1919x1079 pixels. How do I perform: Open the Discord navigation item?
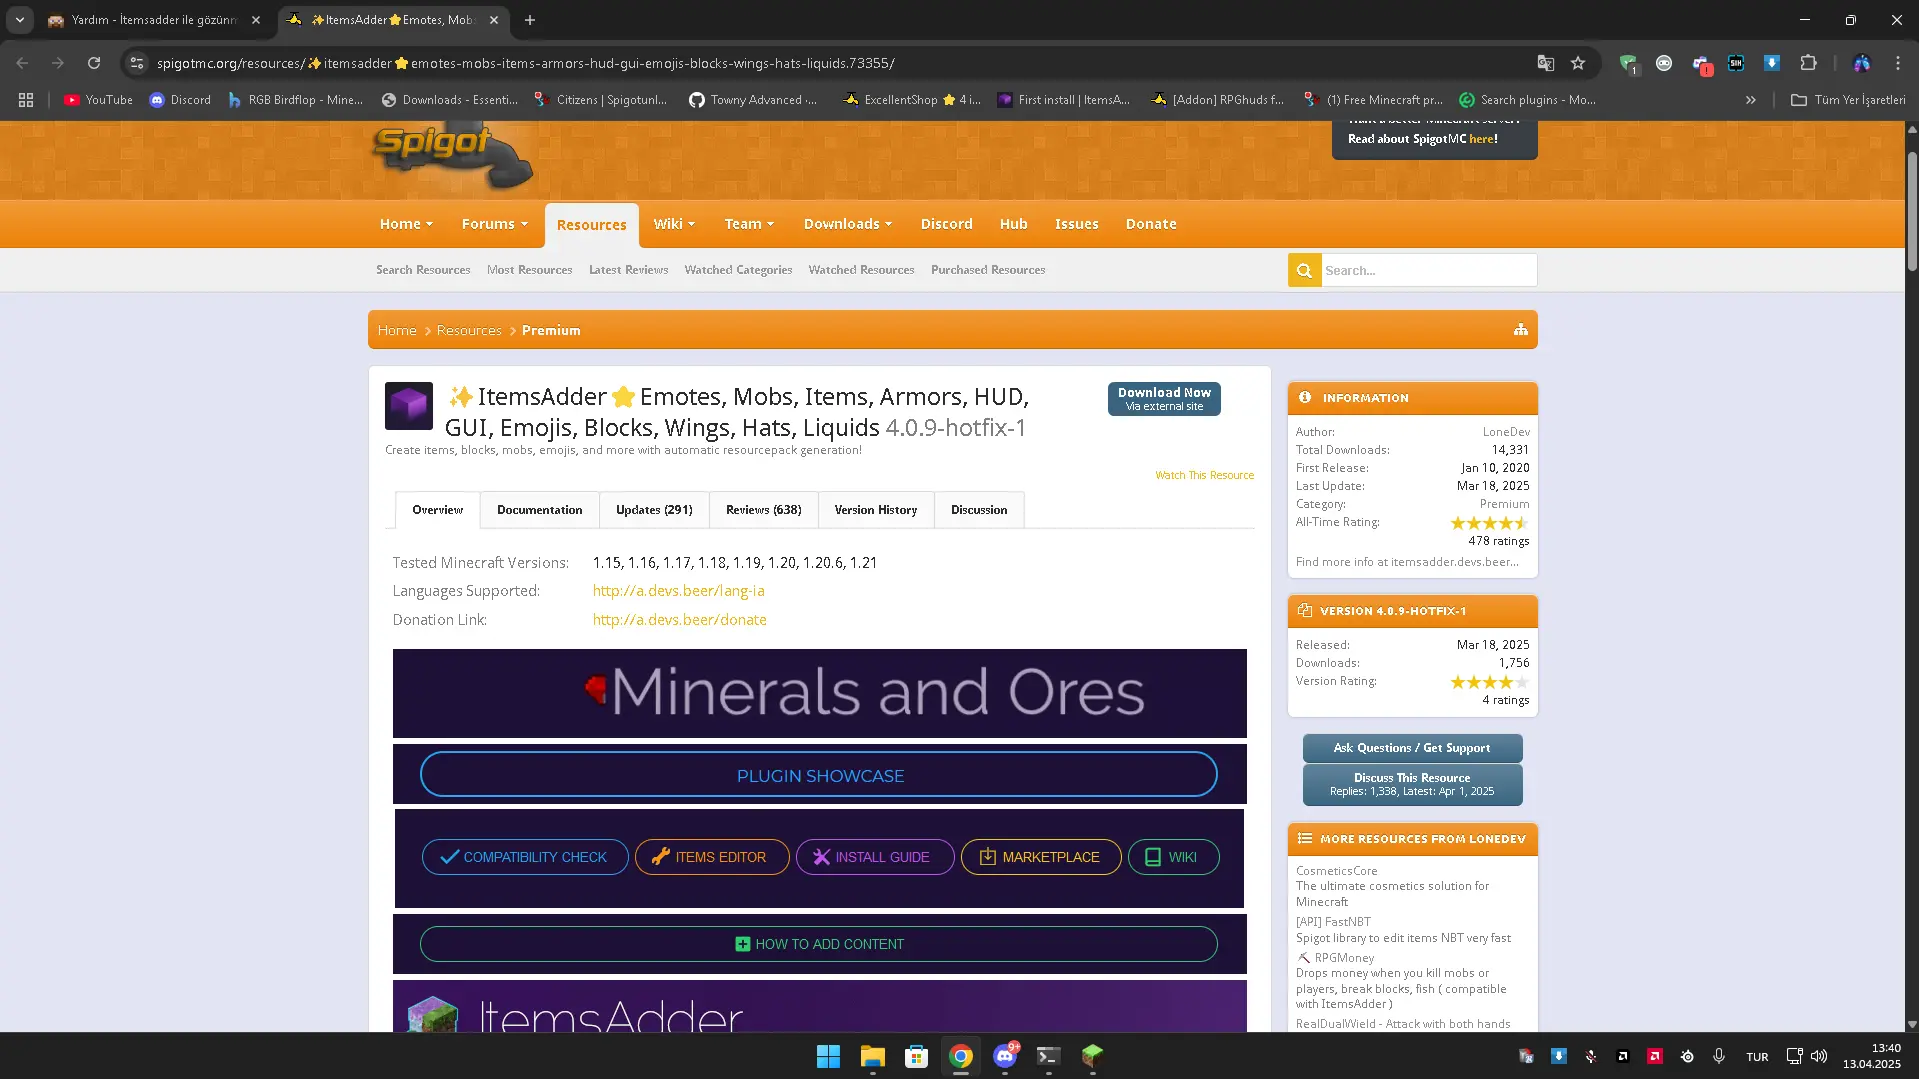[x=947, y=224]
